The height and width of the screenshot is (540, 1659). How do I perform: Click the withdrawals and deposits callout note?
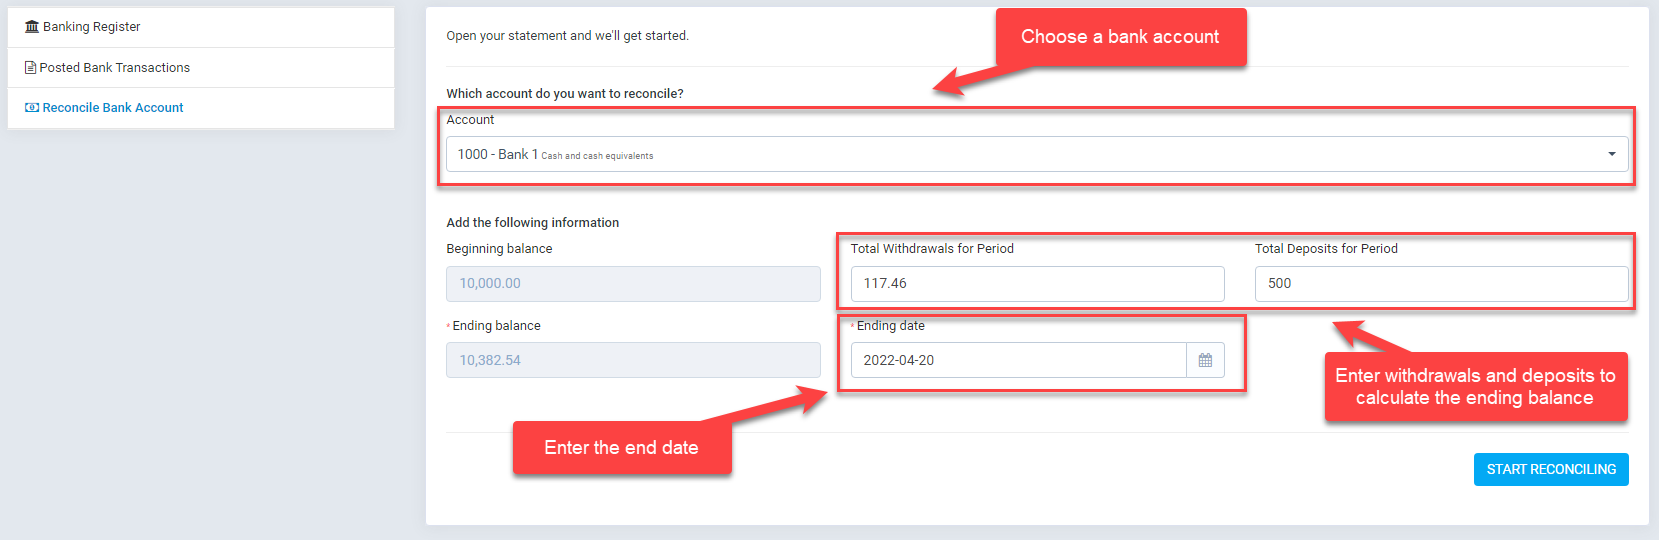[x=1475, y=387]
